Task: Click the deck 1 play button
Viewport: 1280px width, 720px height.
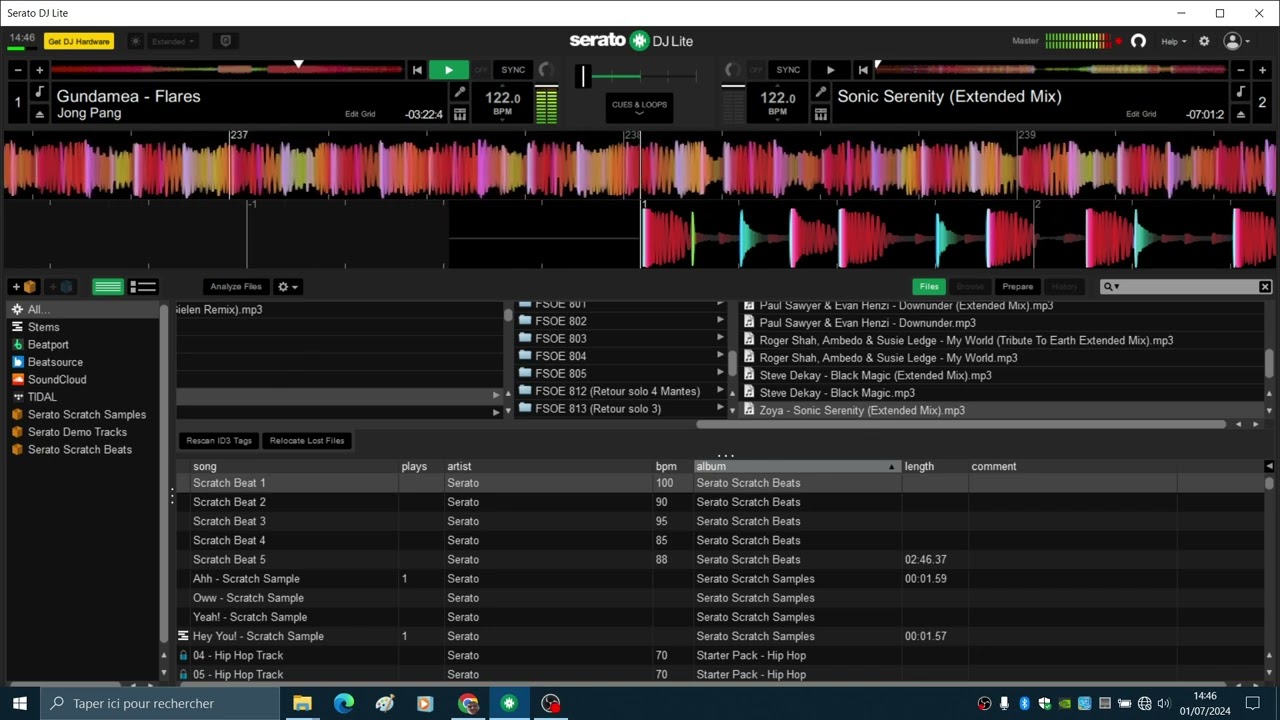Action: (449, 70)
